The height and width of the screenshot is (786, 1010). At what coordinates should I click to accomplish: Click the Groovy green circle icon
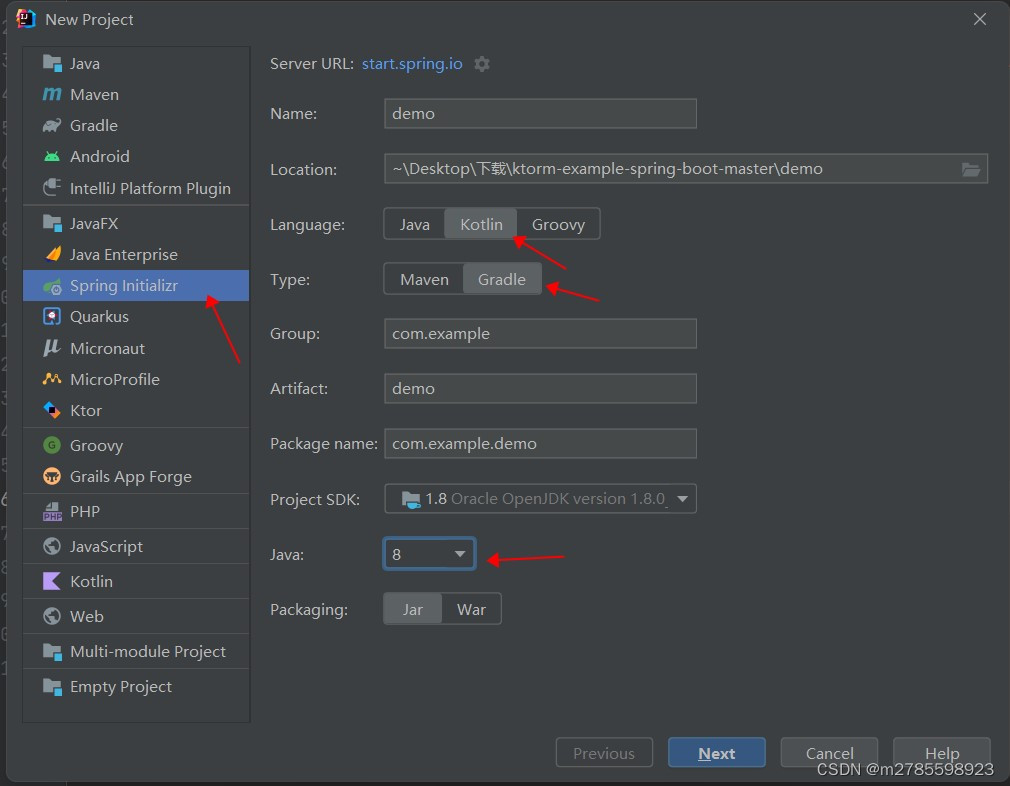click(x=52, y=445)
